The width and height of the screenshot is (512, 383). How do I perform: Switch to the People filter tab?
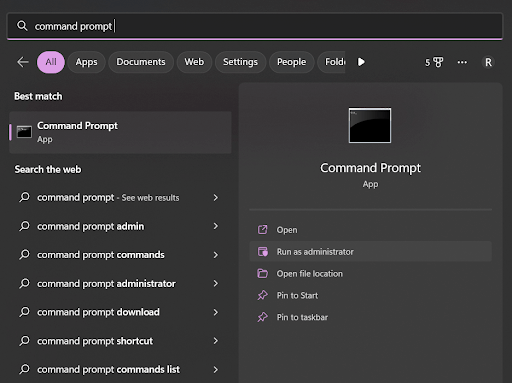click(x=291, y=62)
